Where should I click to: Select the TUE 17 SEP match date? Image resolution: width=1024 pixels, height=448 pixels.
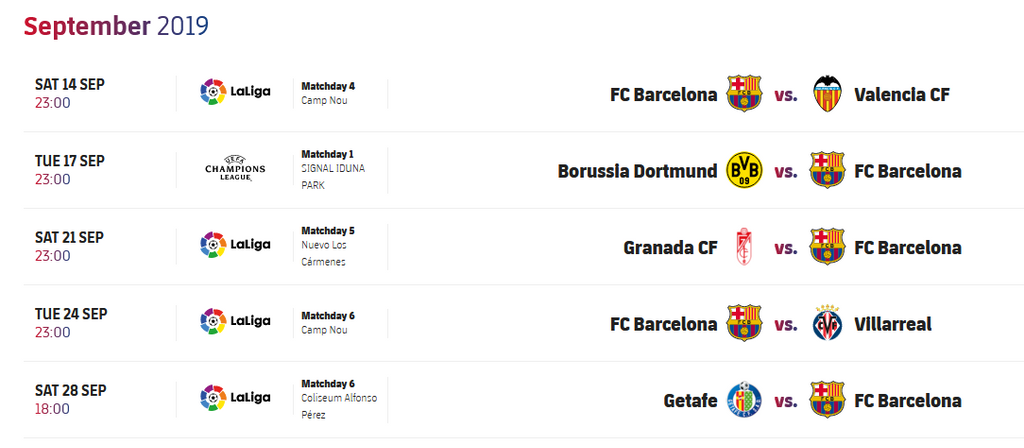pyautogui.click(x=70, y=161)
